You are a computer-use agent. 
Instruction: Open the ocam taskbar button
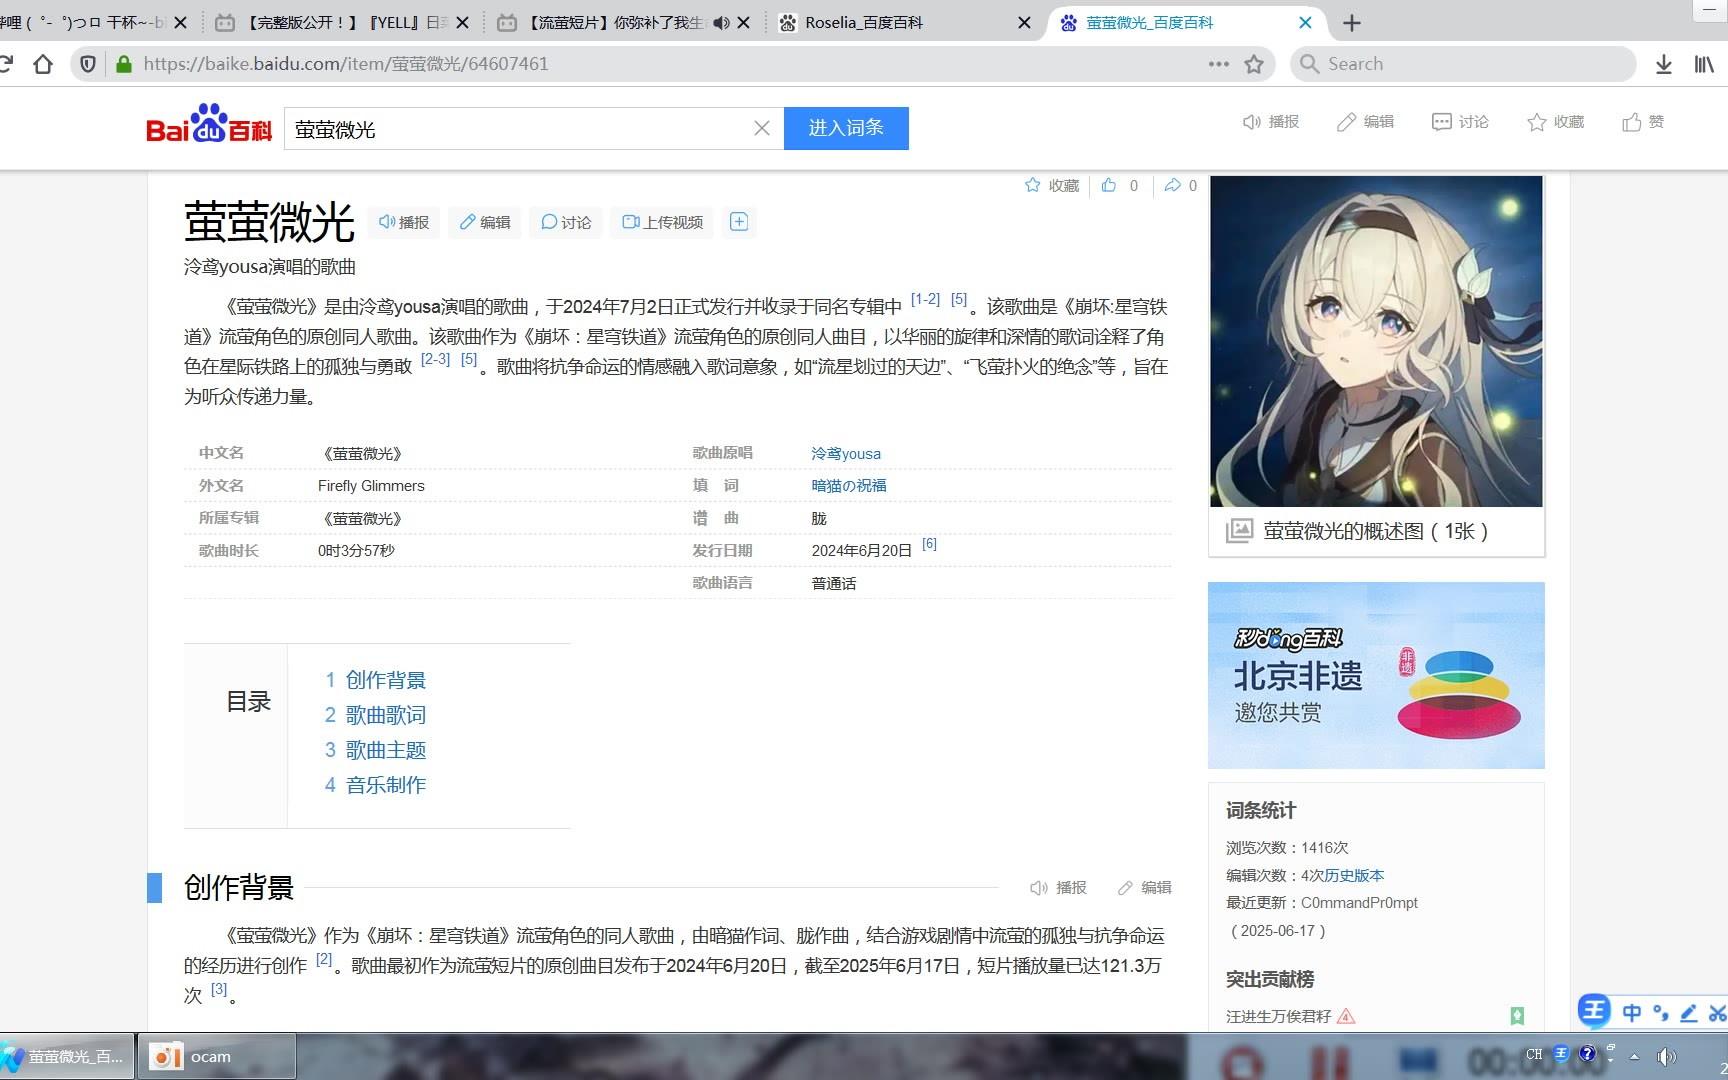coord(217,1056)
